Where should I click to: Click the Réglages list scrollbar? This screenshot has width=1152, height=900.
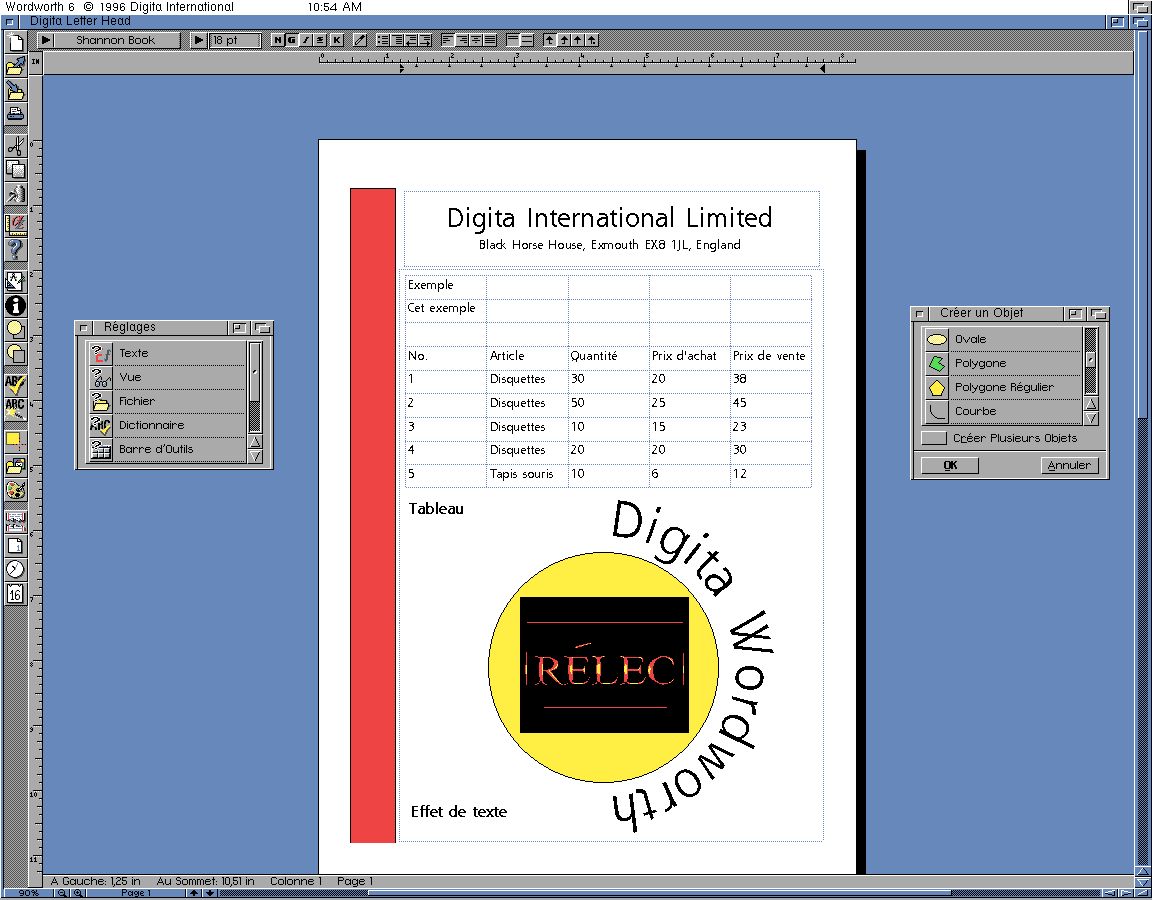tap(255, 388)
